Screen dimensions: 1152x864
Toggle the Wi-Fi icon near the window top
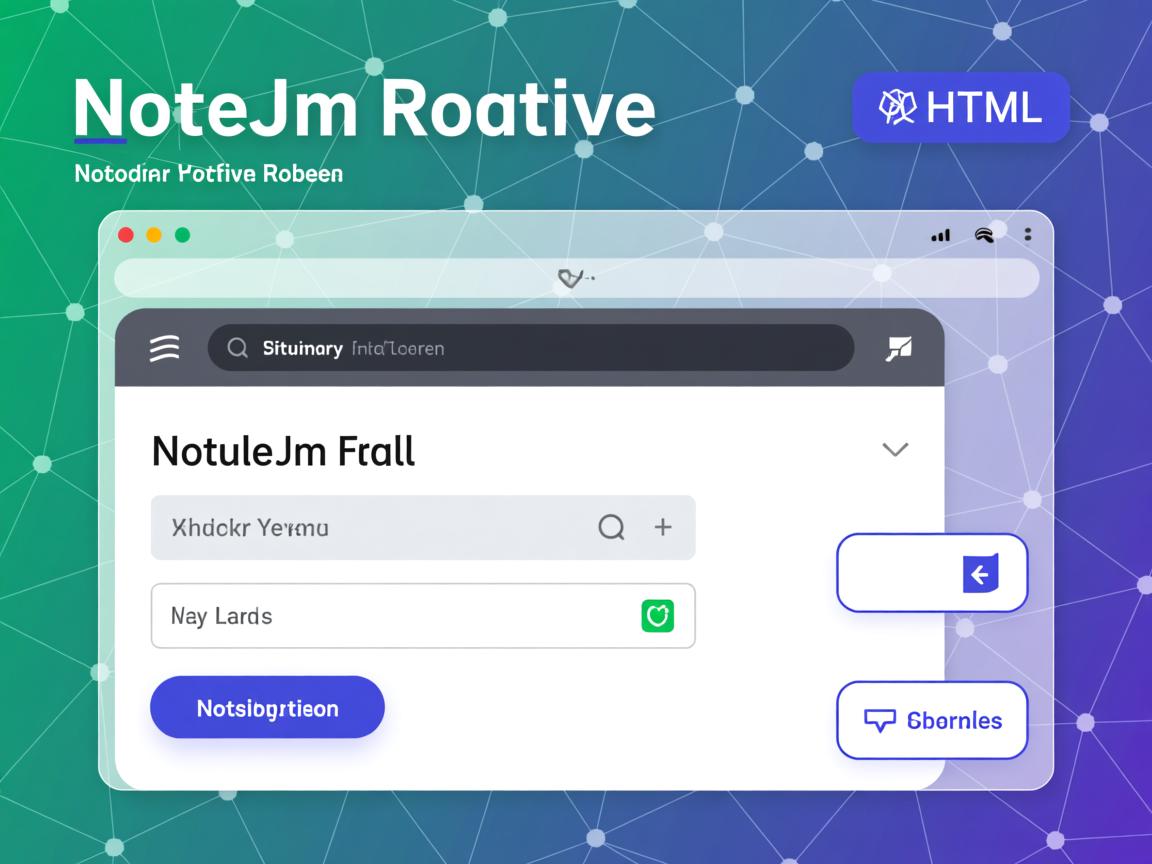pyautogui.click(x=985, y=233)
